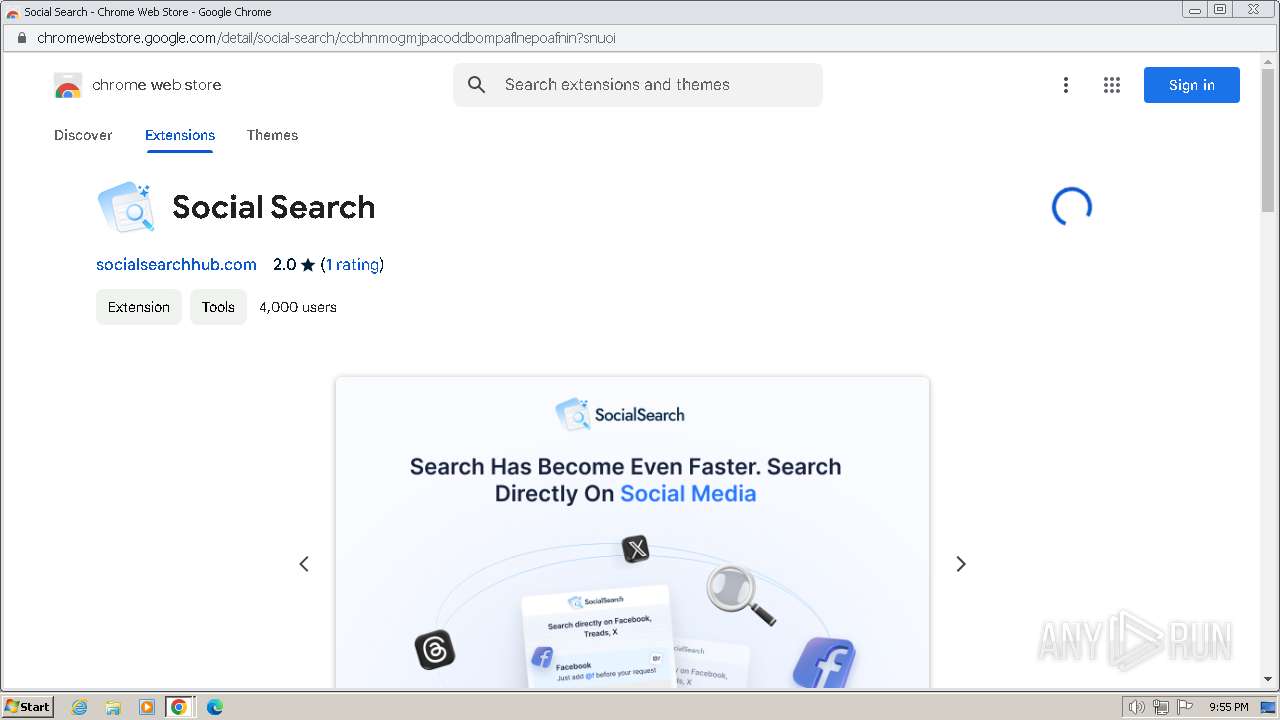Click the vertical page scrollbar
The width and height of the screenshot is (1280, 720).
coord(1269,140)
